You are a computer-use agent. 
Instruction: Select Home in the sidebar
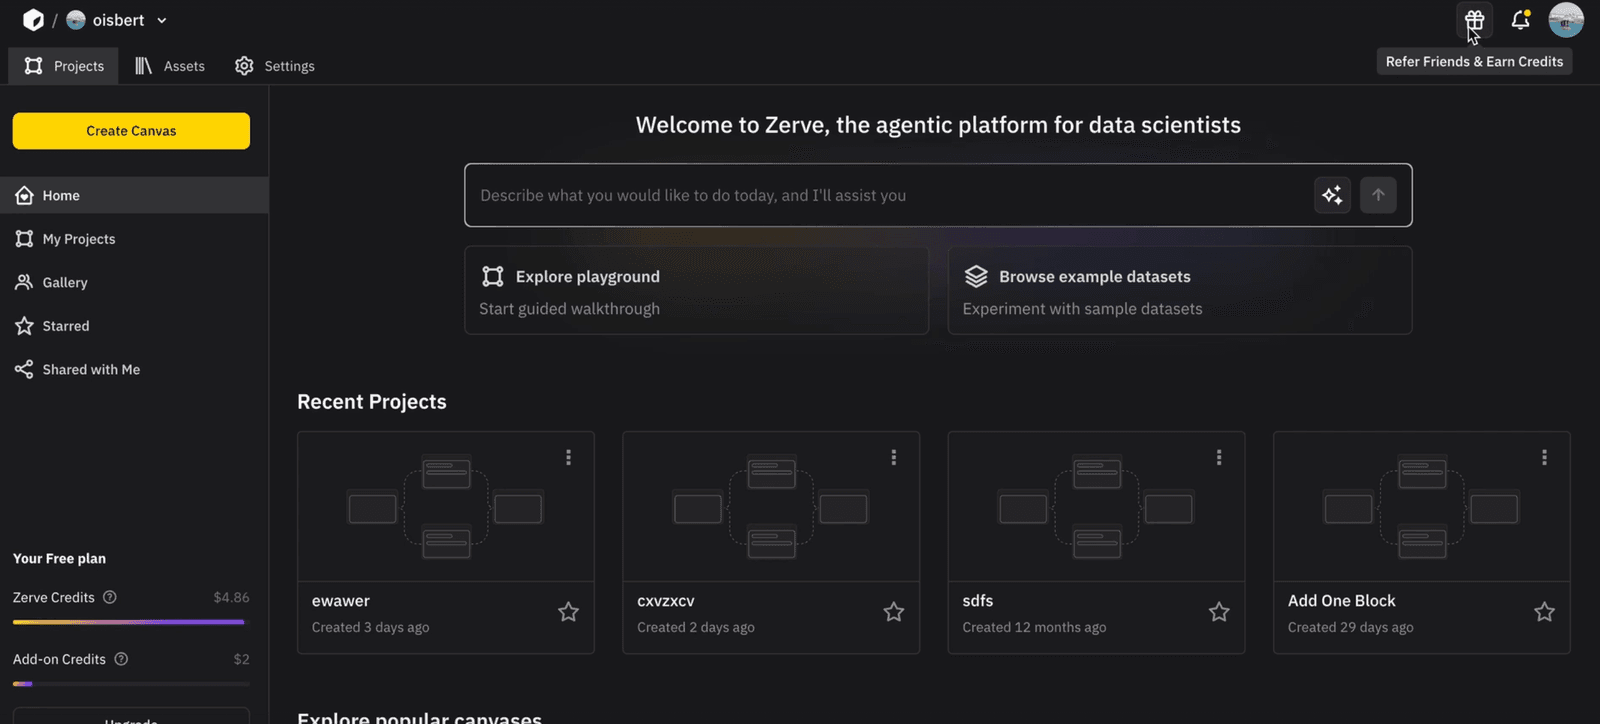tap(134, 195)
